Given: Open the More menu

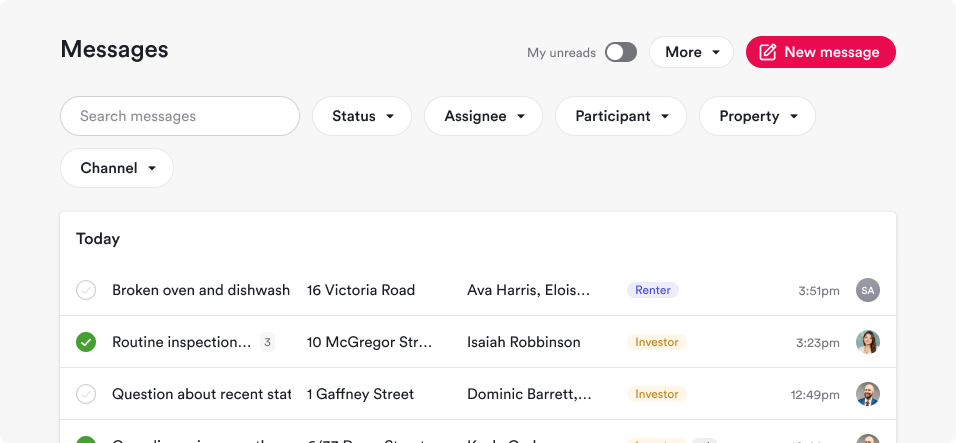Looking at the screenshot, I should click(x=691, y=52).
